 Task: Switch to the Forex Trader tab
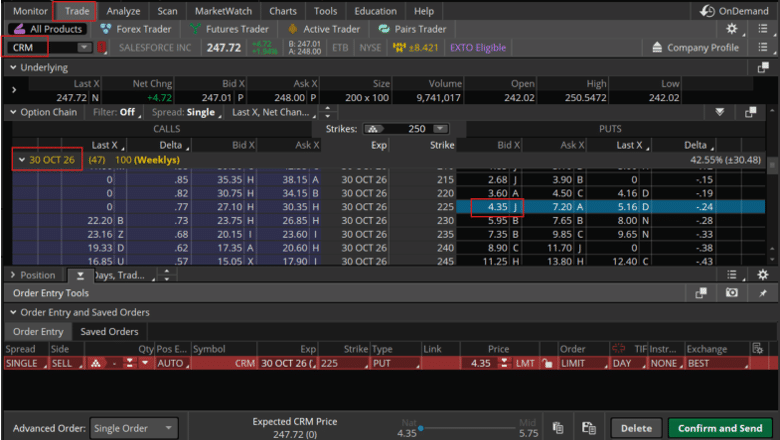tap(136, 29)
